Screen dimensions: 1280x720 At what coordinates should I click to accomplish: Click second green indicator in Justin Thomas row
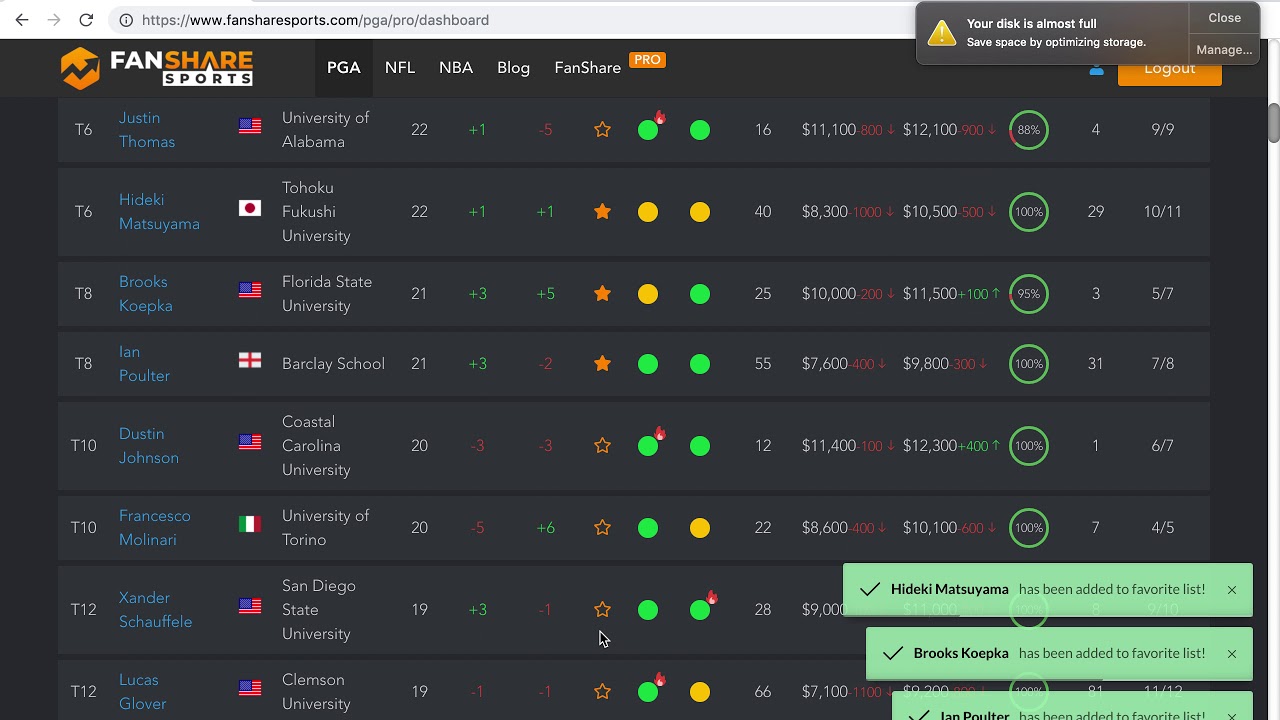click(700, 130)
